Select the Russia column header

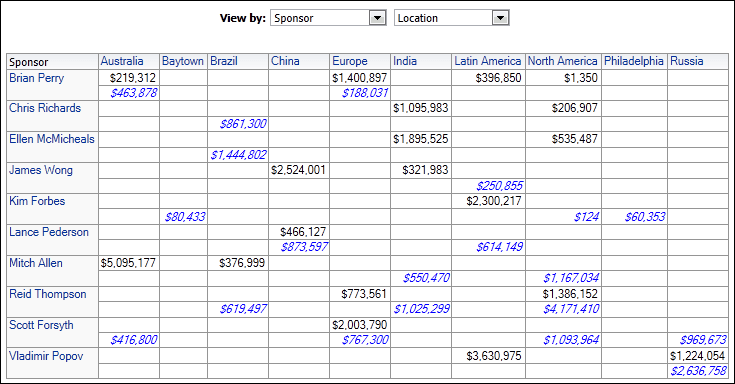(x=687, y=61)
